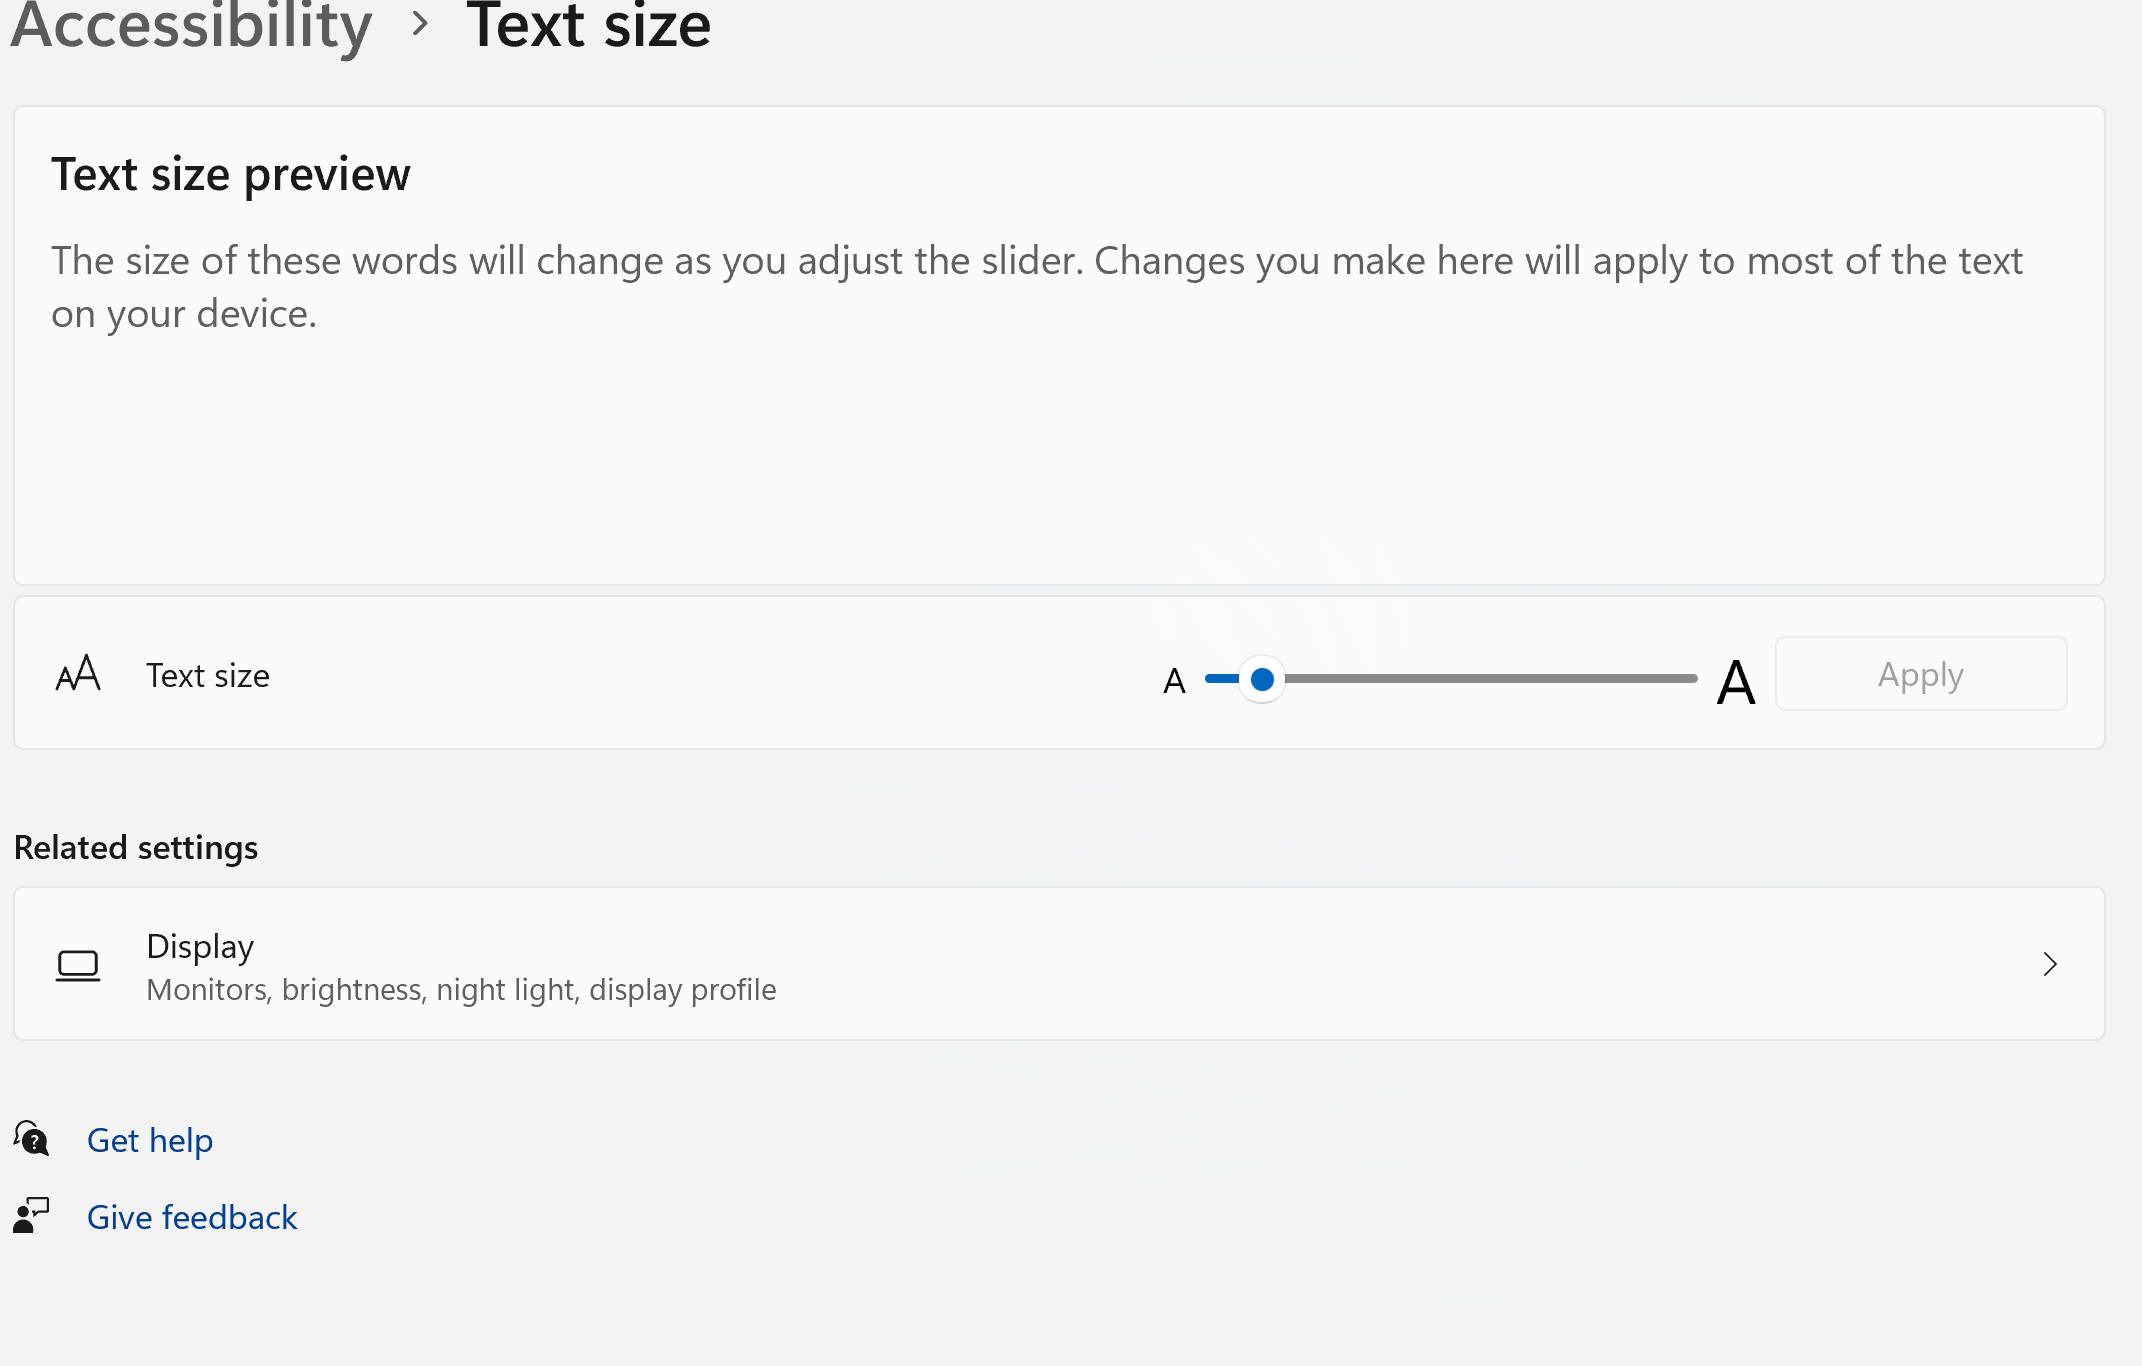
Task: Open the Give feedback link
Action: pyautogui.click(x=192, y=1217)
